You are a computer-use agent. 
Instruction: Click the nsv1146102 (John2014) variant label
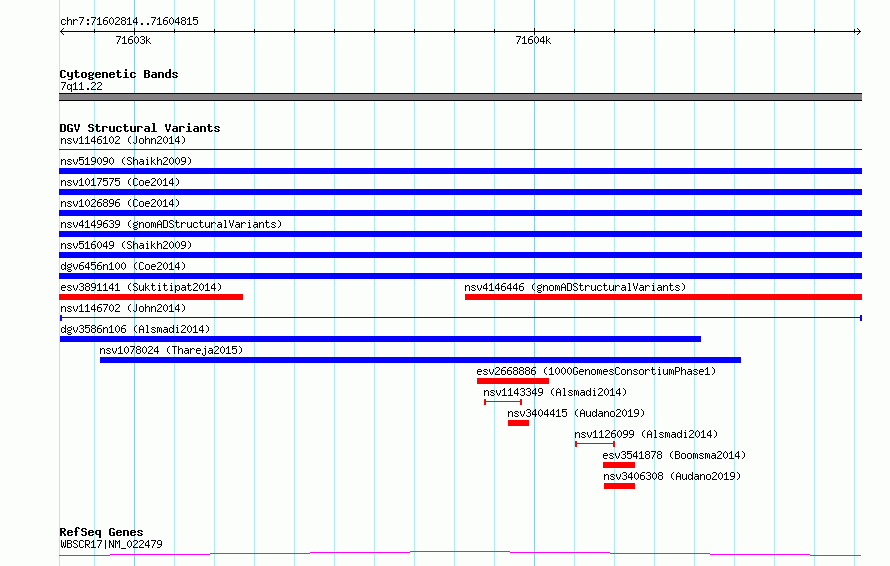tap(123, 140)
